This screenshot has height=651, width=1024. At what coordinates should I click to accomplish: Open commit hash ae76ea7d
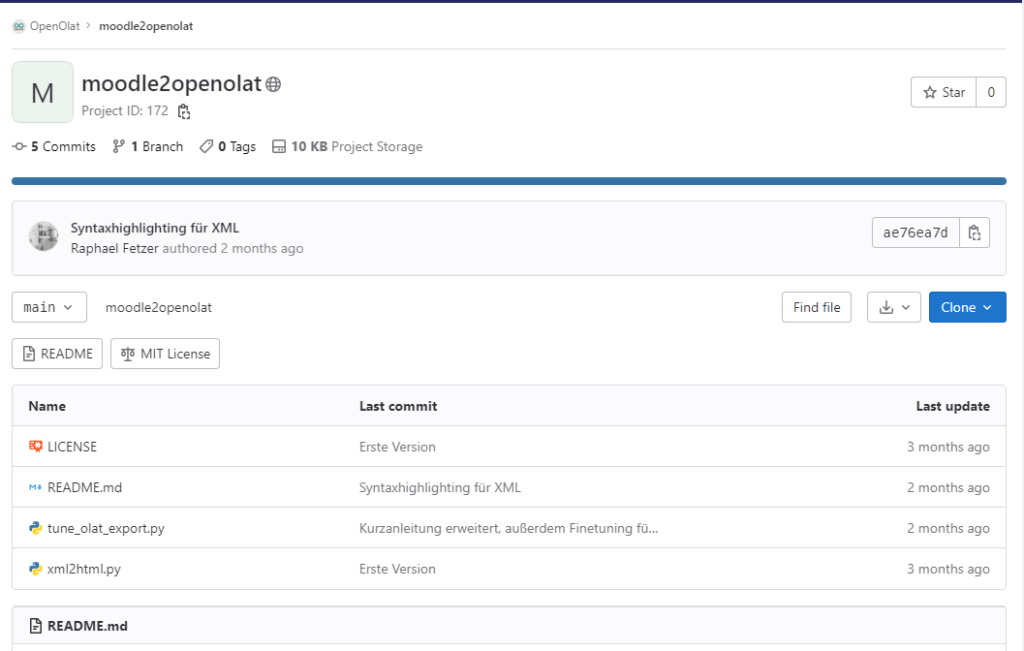(916, 232)
